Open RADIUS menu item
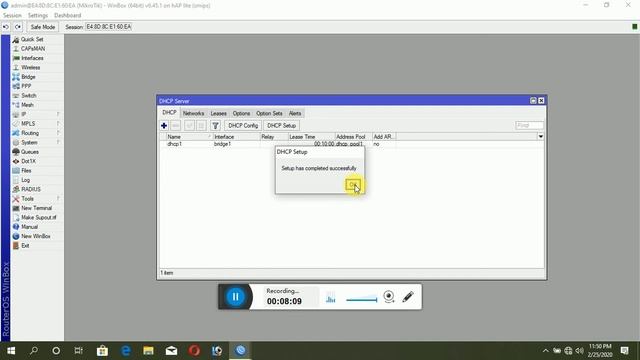640x360 pixels. coord(31,189)
